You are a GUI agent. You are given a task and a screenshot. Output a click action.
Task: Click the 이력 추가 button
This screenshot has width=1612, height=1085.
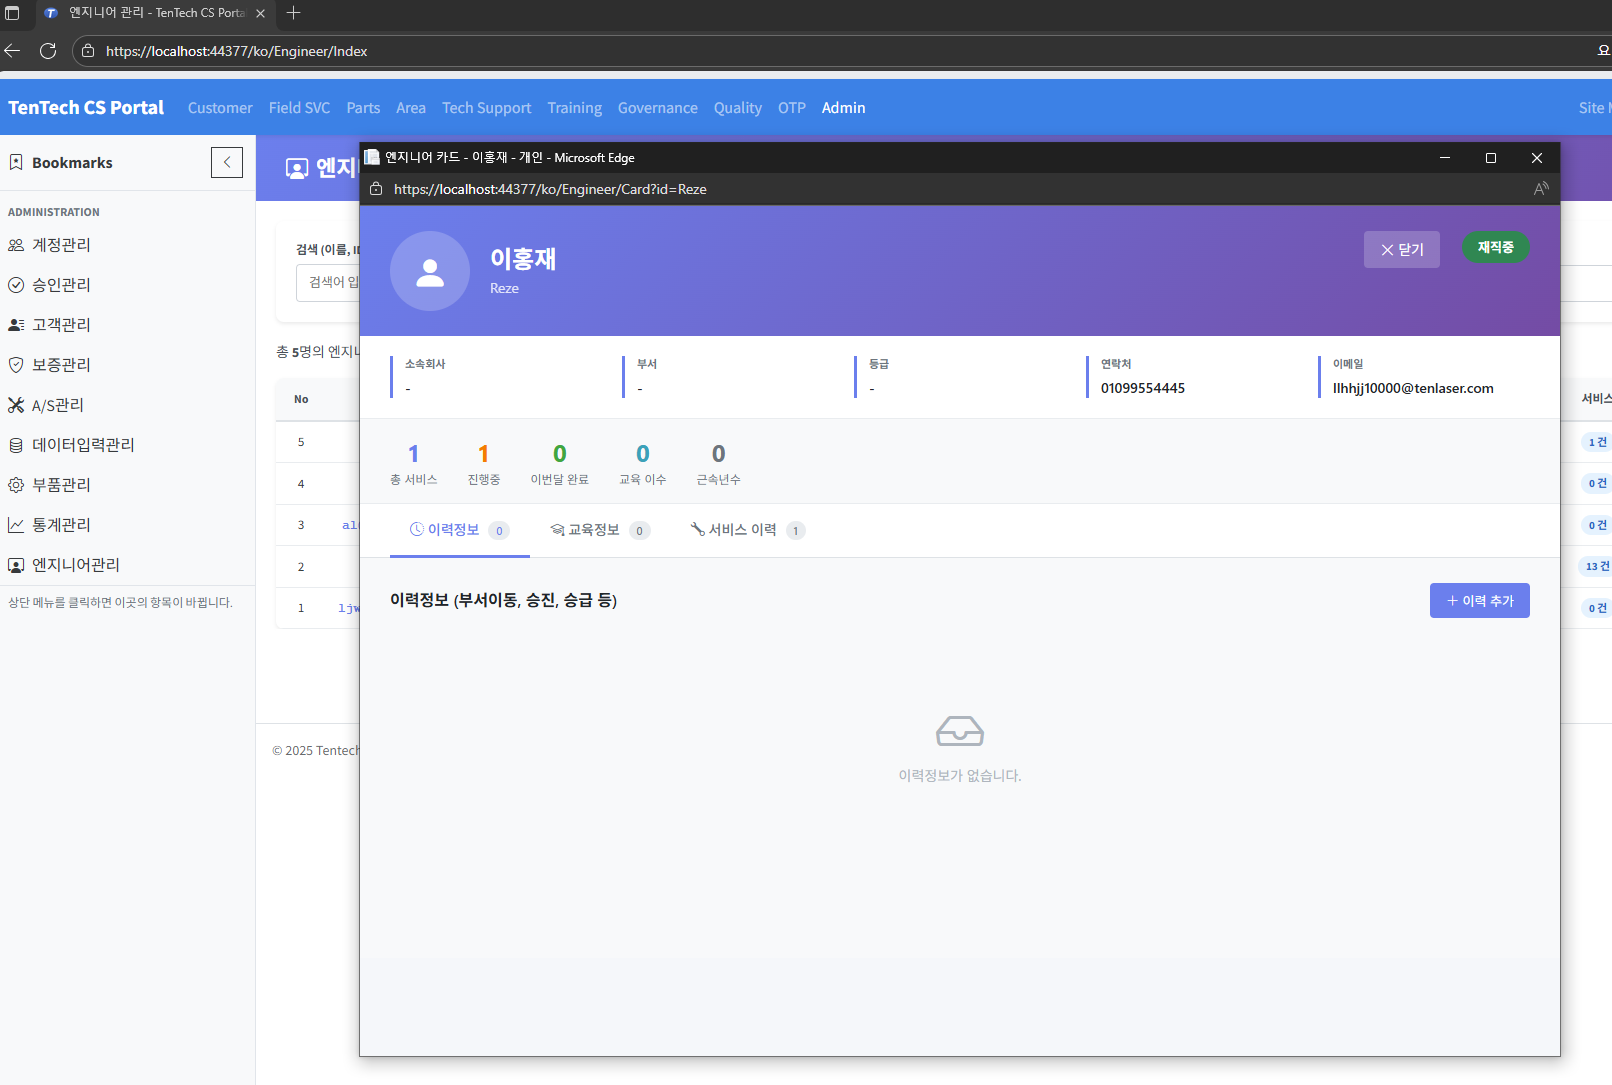click(1479, 601)
